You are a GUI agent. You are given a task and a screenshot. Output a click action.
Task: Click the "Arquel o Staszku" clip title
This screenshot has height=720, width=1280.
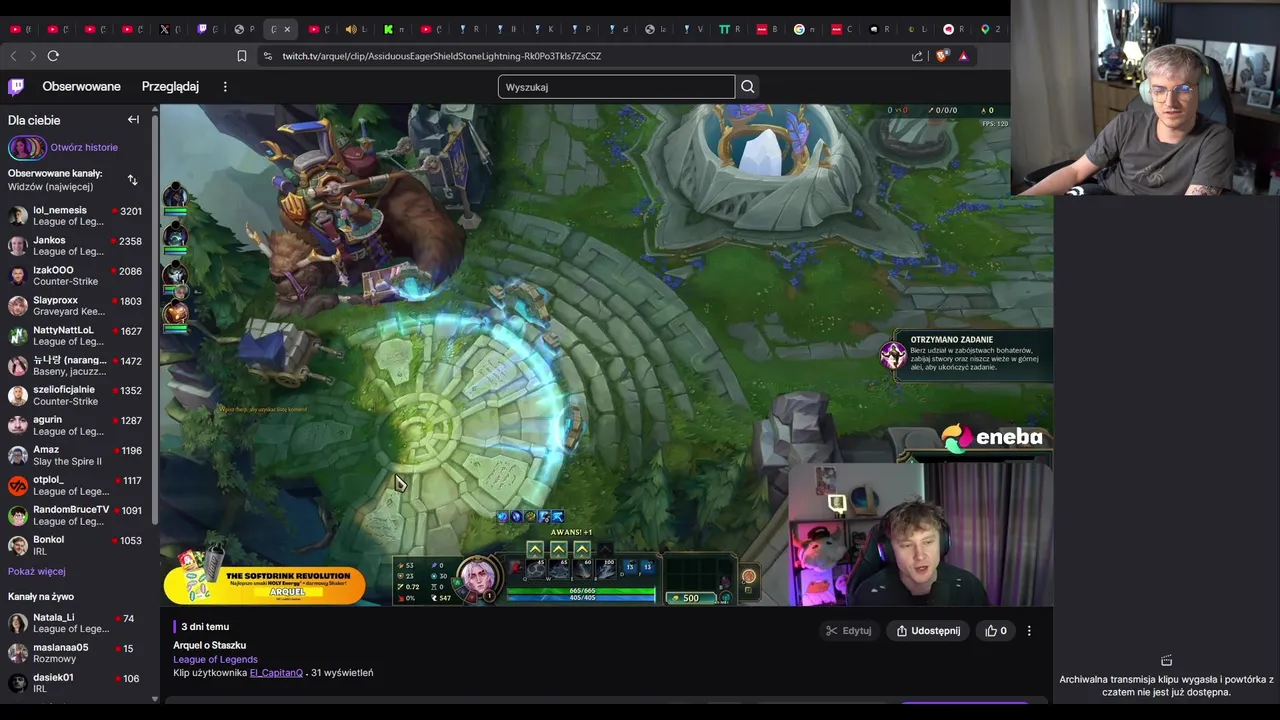click(209, 646)
